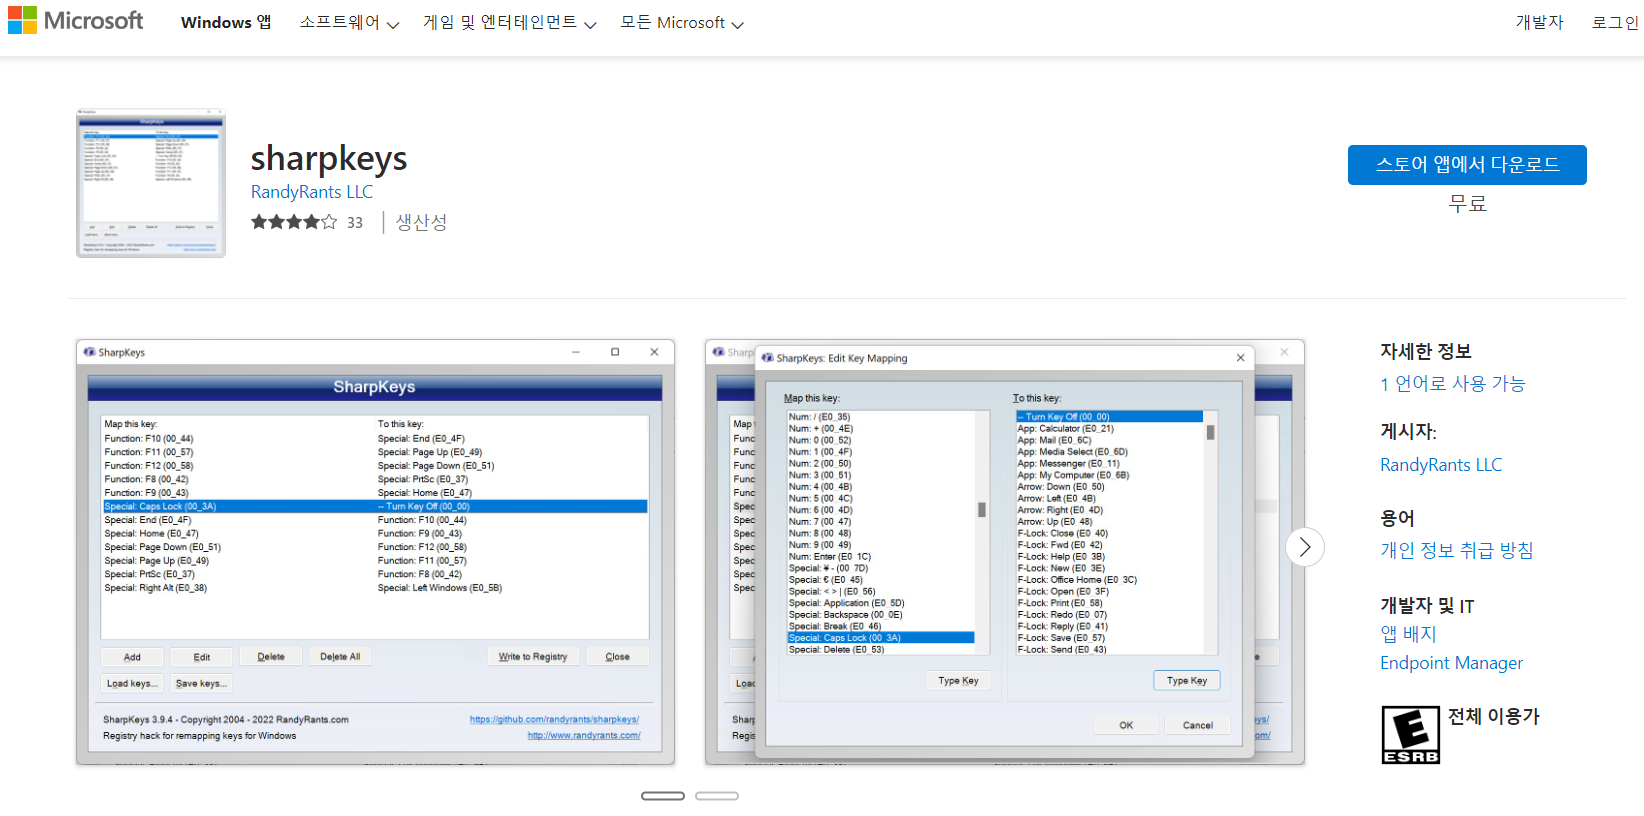This screenshot has height=816, width=1644.
Task: View the first SharpKeys main window screenshot
Action: pyautogui.click(x=375, y=552)
